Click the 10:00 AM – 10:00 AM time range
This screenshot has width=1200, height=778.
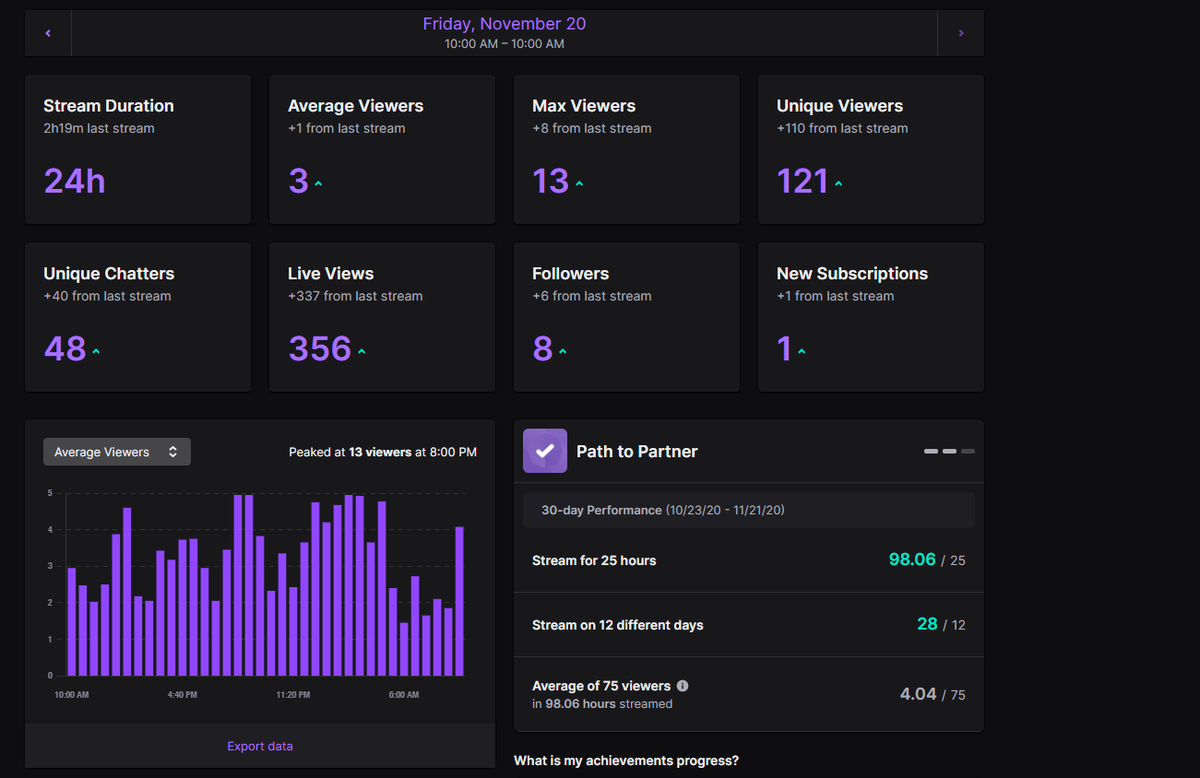504,44
